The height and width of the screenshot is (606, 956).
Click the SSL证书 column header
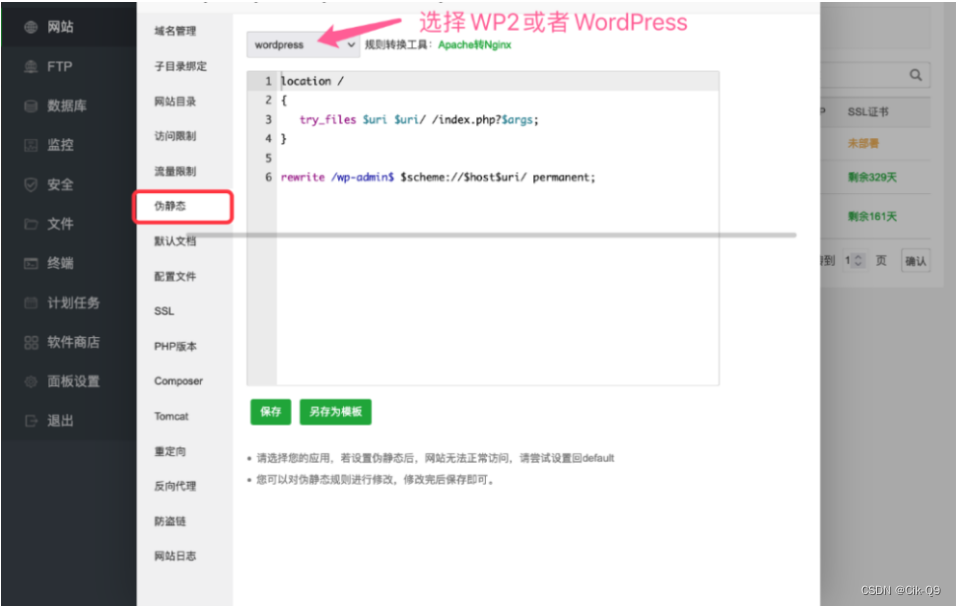(x=868, y=112)
